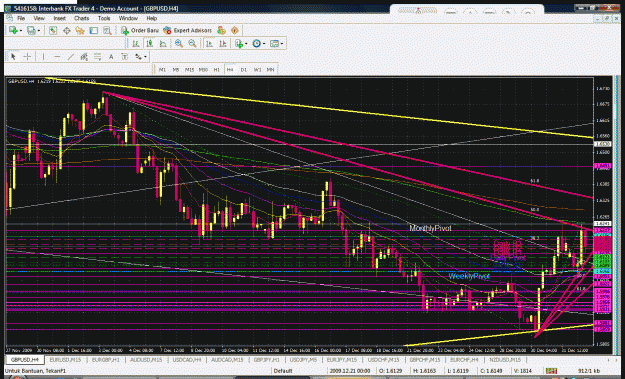Open the Navigator star-folder icon
This screenshot has height=379, width=625.
[80, 30]
